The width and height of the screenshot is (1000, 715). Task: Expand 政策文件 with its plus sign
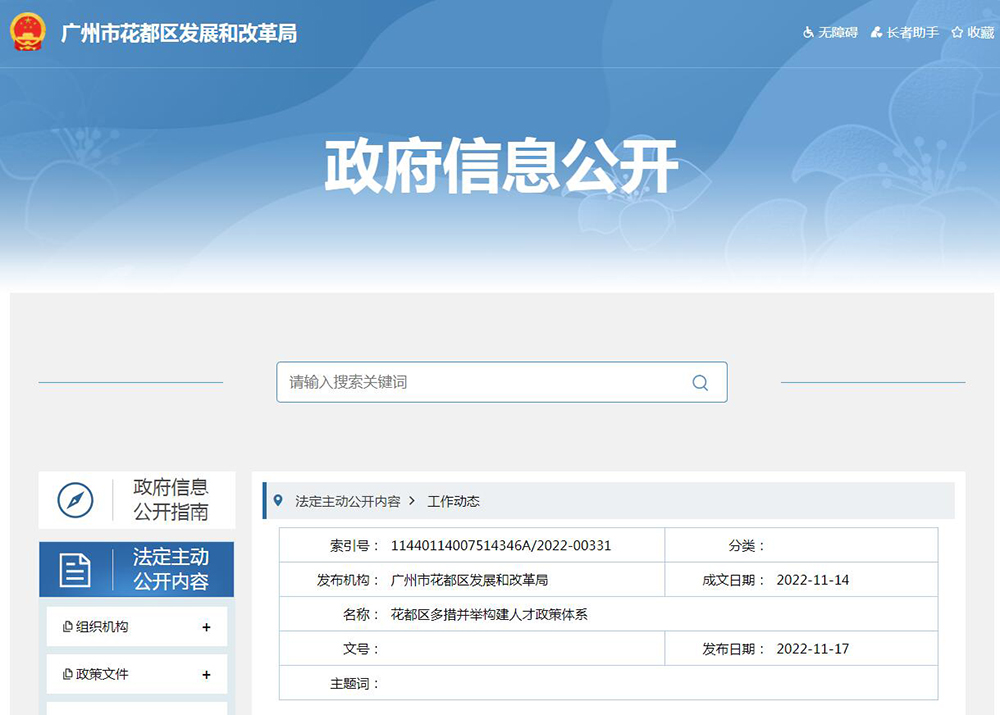coord(206,675)
